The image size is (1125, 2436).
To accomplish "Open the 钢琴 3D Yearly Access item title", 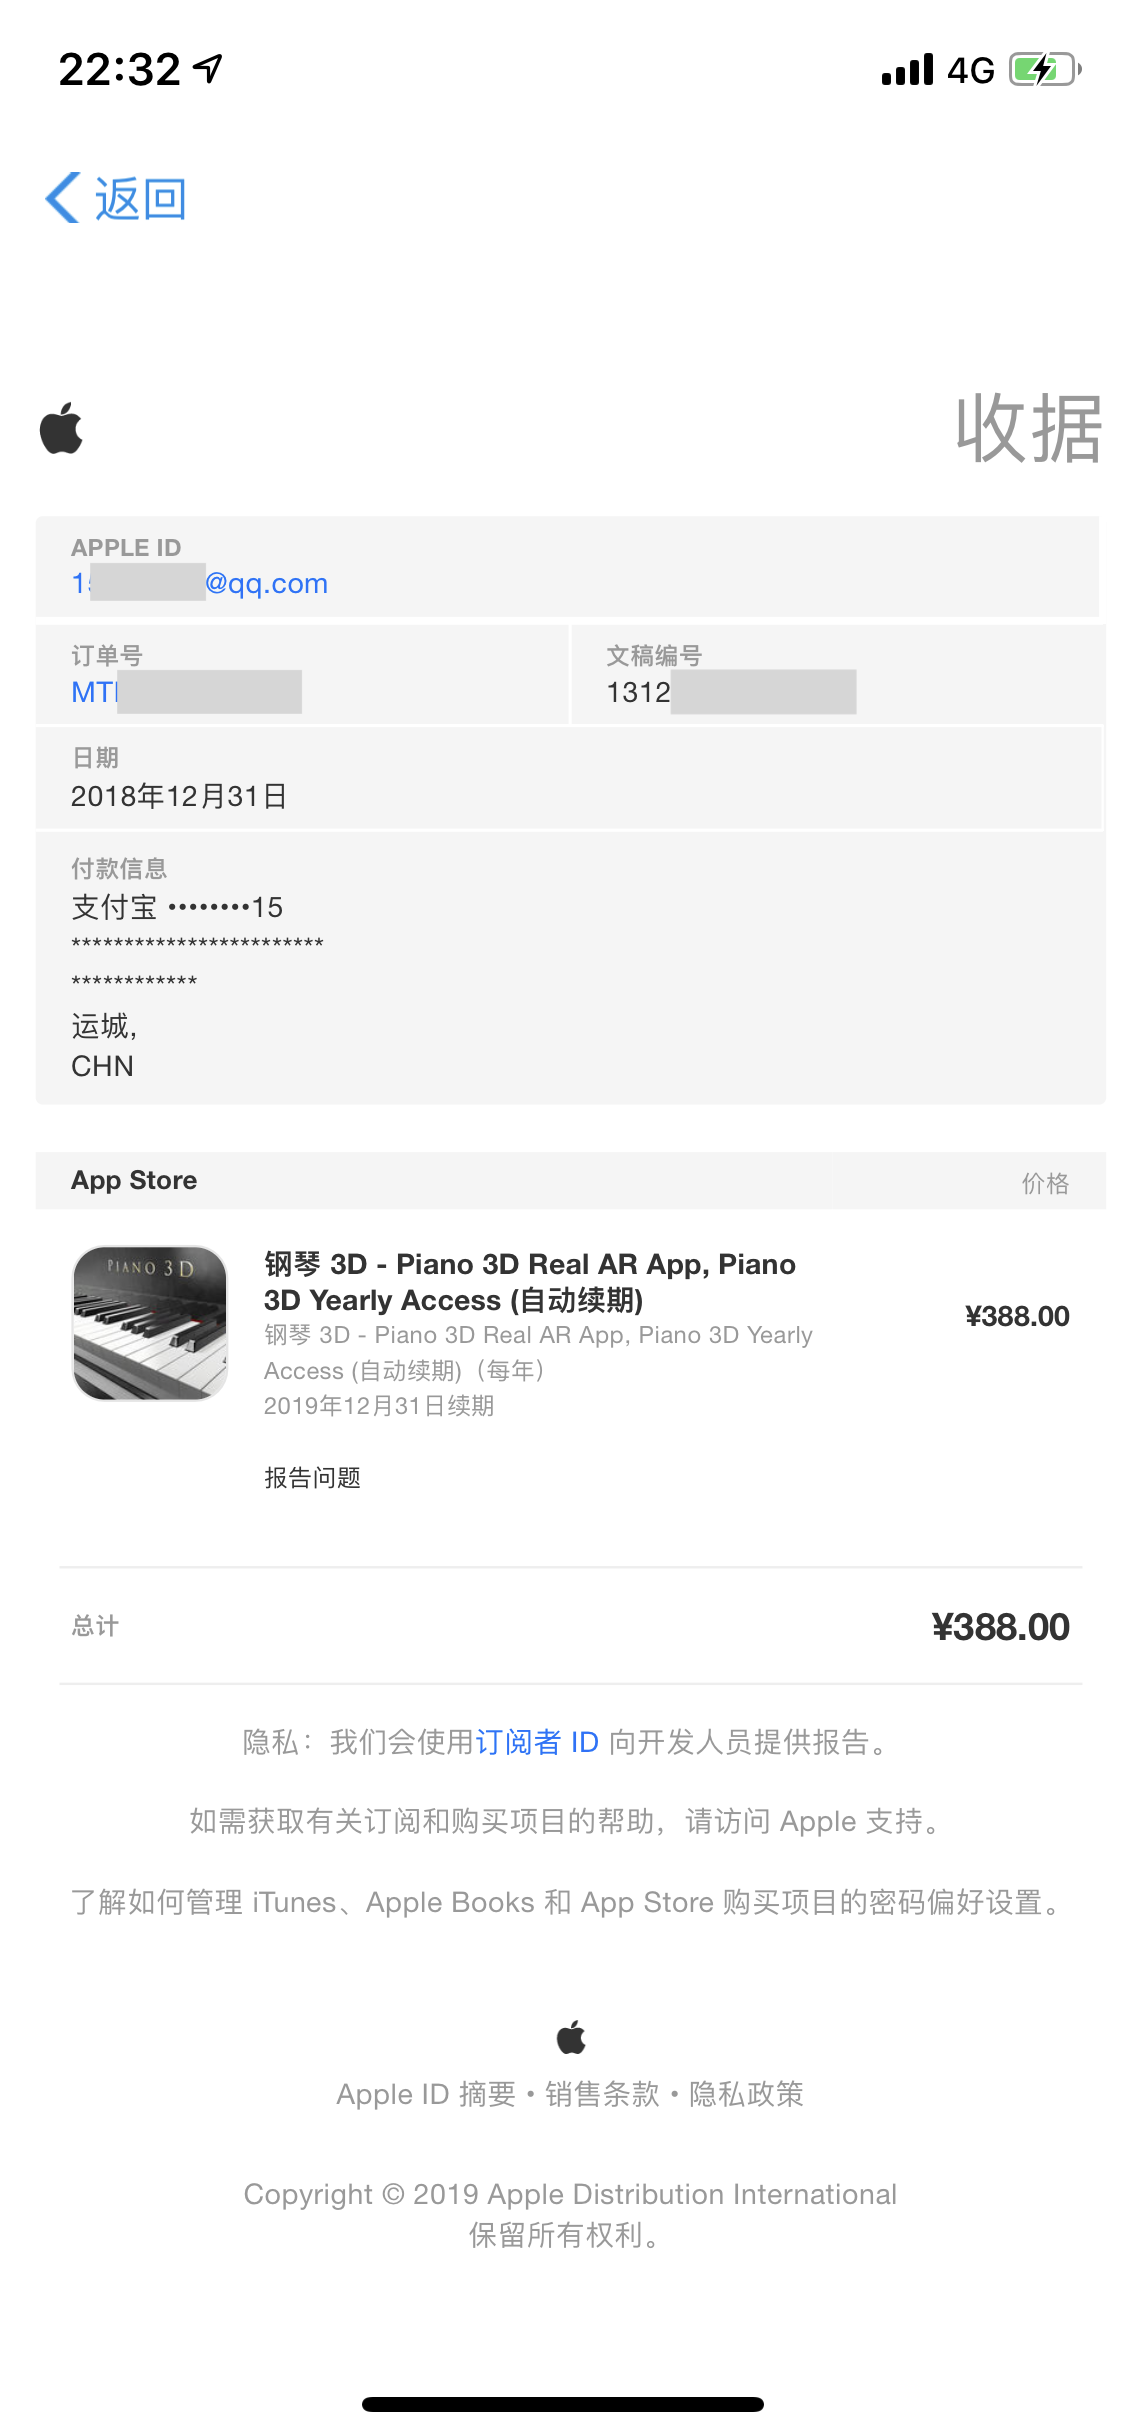I will 529,1282.
